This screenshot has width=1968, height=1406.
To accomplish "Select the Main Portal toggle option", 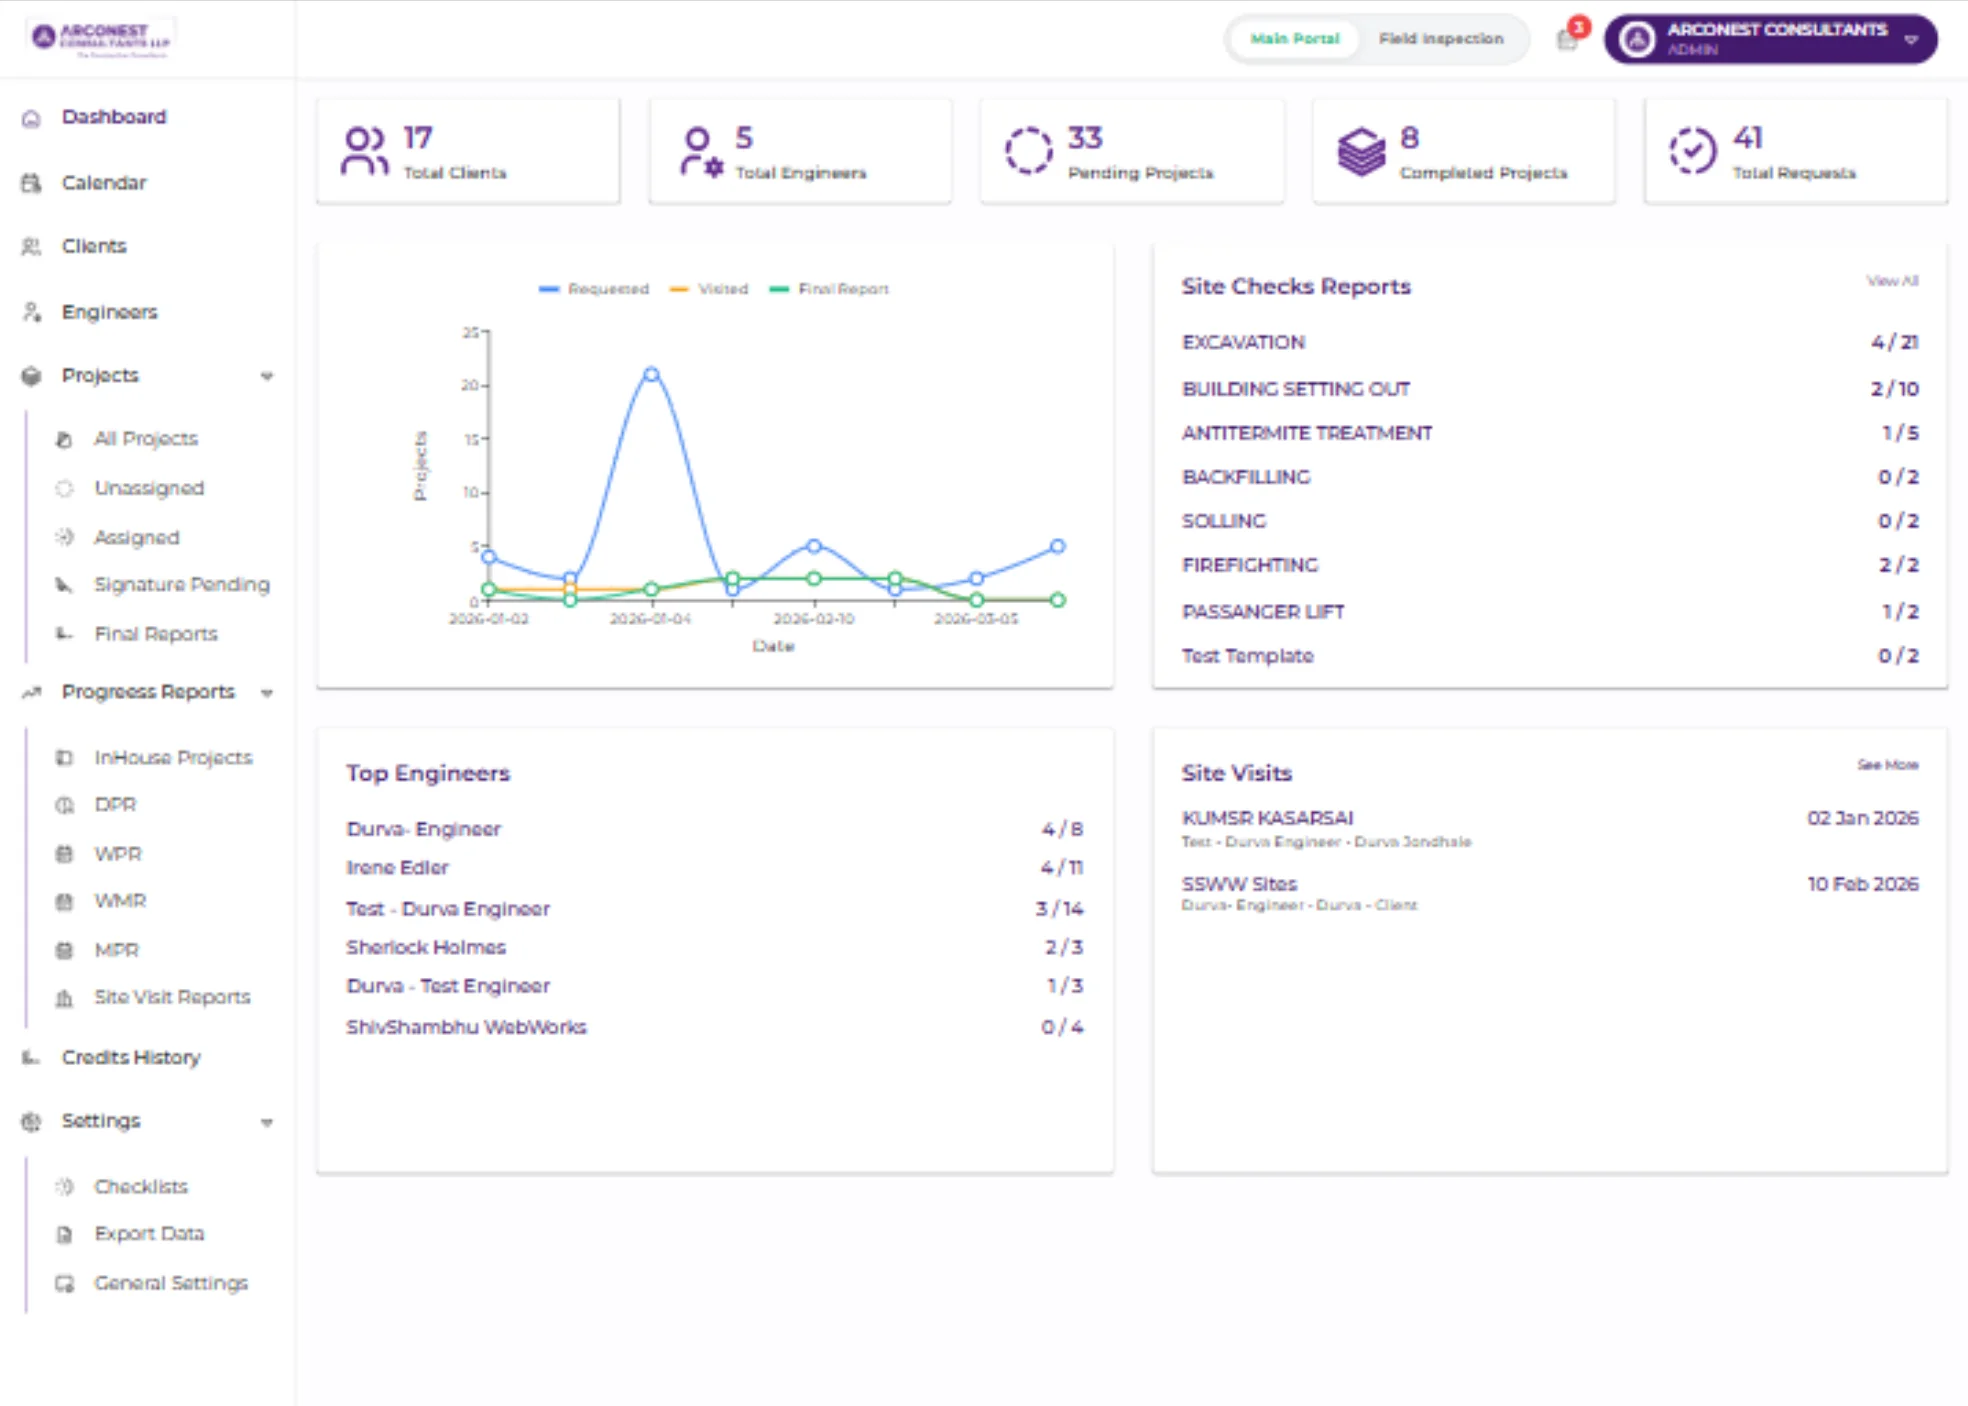I will (x=1294, y=39).
